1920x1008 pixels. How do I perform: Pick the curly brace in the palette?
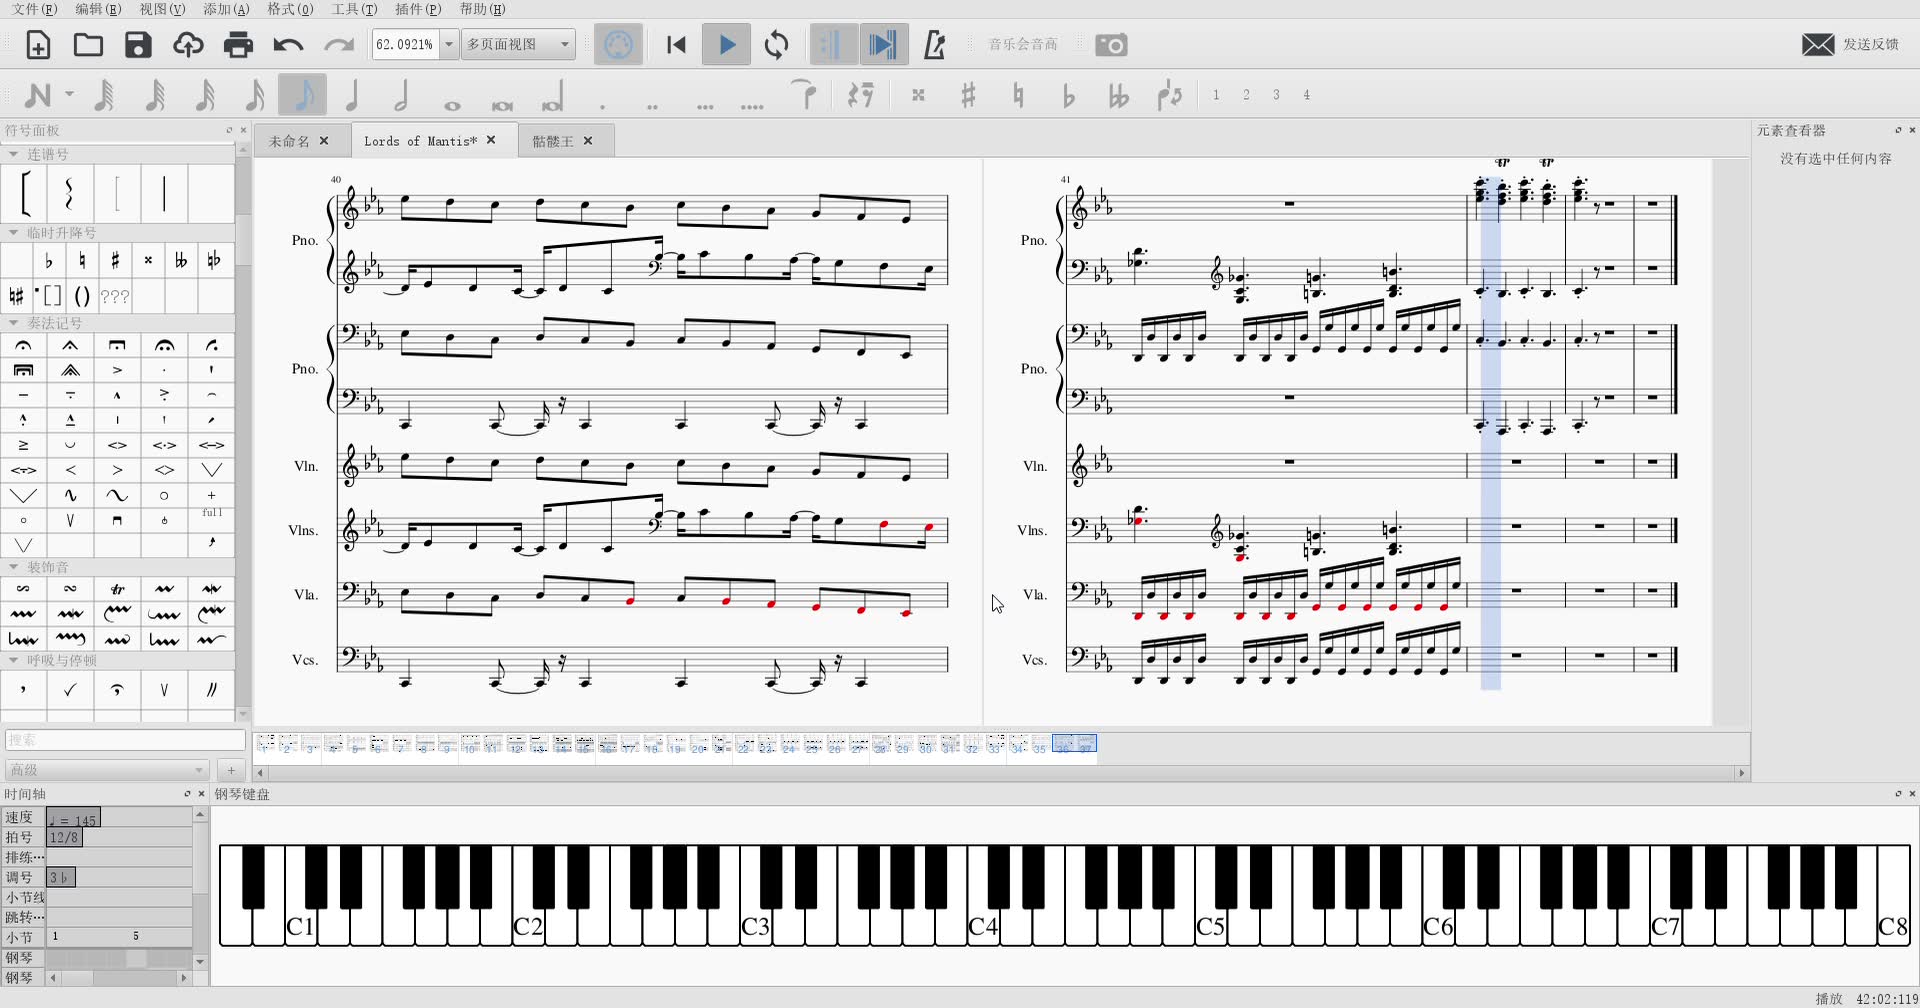[x=69, y=193]
